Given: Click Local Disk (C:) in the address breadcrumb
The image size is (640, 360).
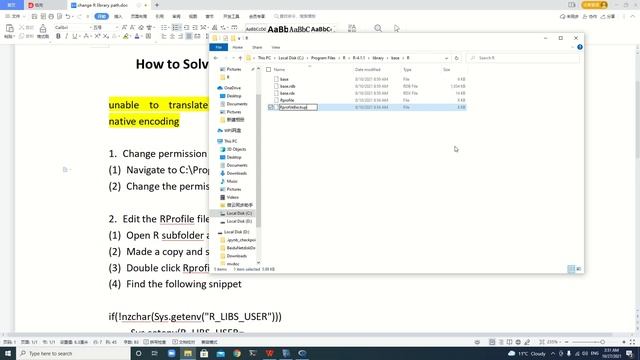Looking at the screenshot, I should point(291,58).
